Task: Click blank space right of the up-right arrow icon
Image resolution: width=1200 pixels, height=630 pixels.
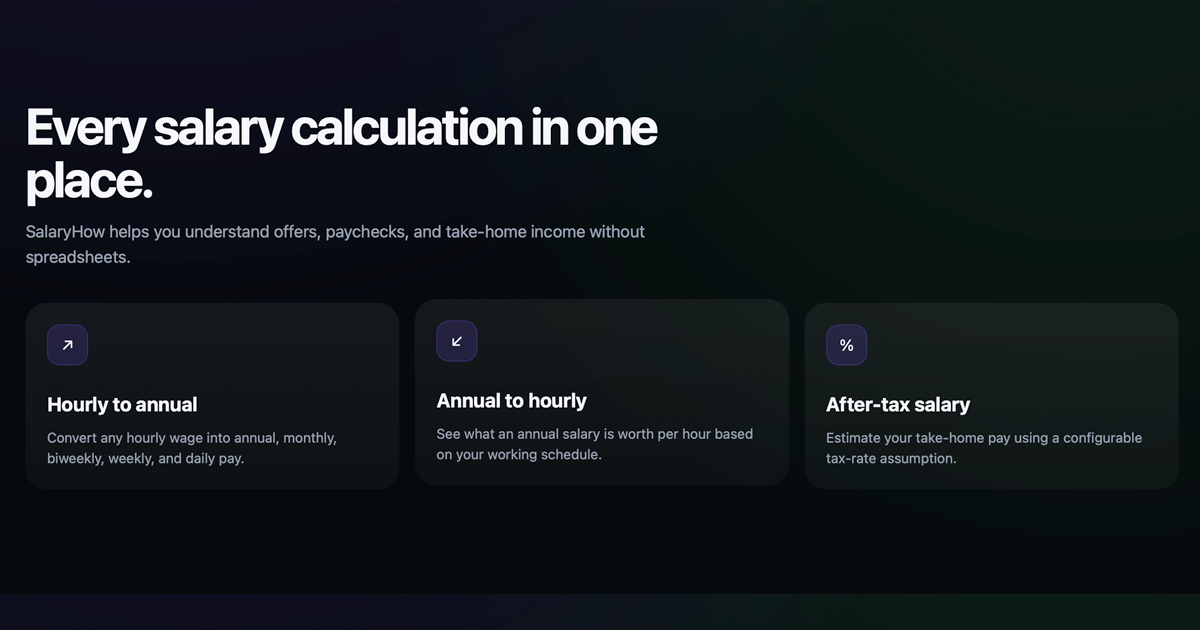Action: (x=240, y=345)
